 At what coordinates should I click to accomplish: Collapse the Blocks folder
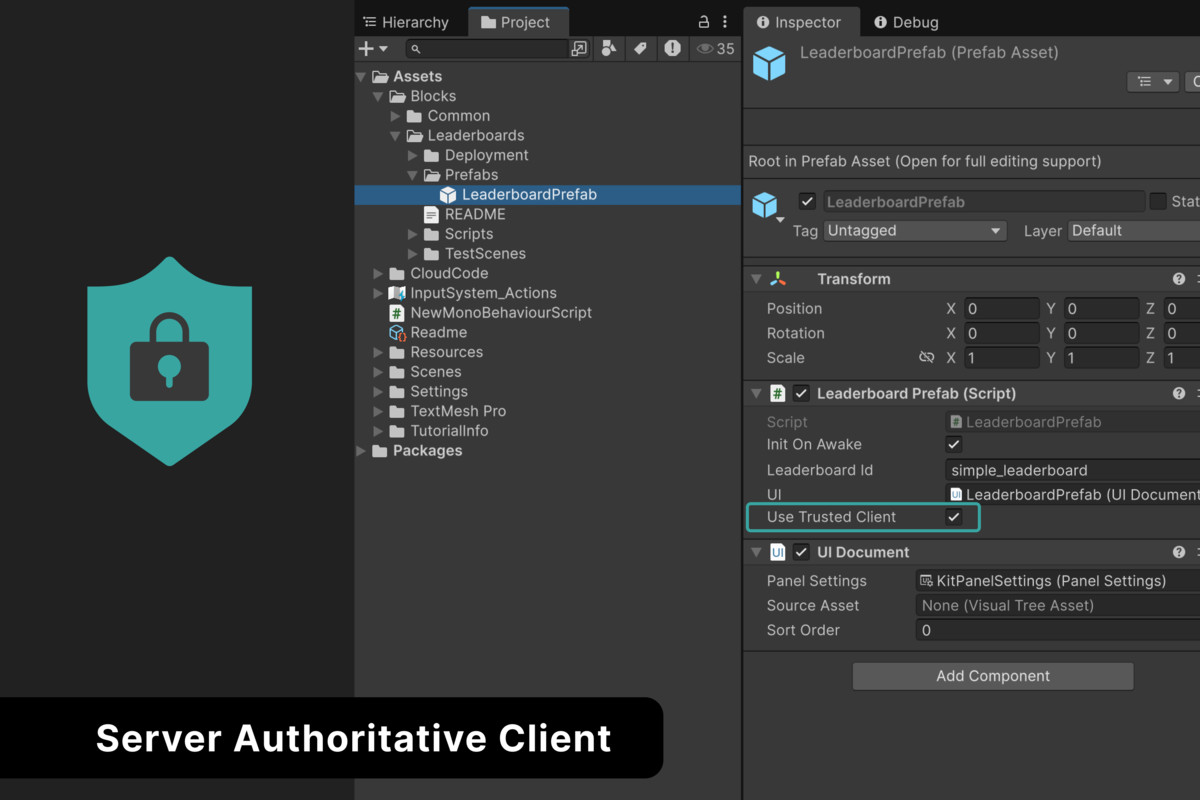(378, 97)
